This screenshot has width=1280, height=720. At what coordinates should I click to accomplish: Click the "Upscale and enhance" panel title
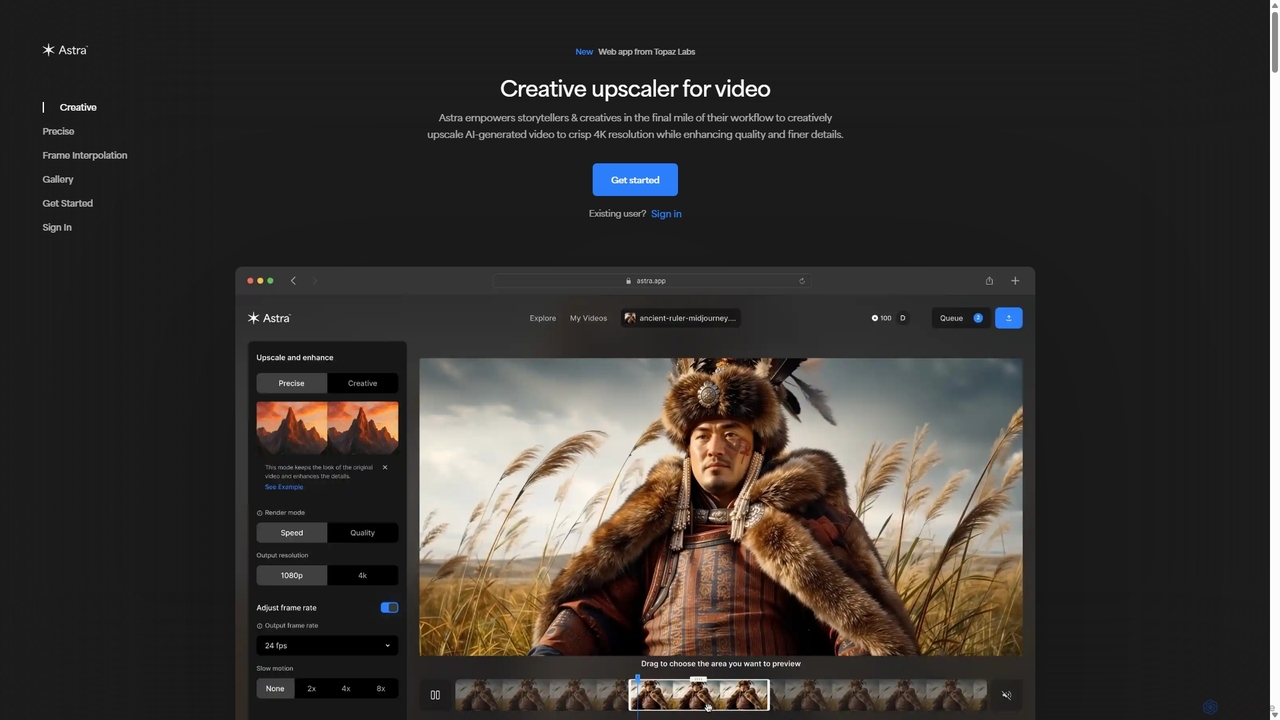pyautogui.click(x=295, y=358)
